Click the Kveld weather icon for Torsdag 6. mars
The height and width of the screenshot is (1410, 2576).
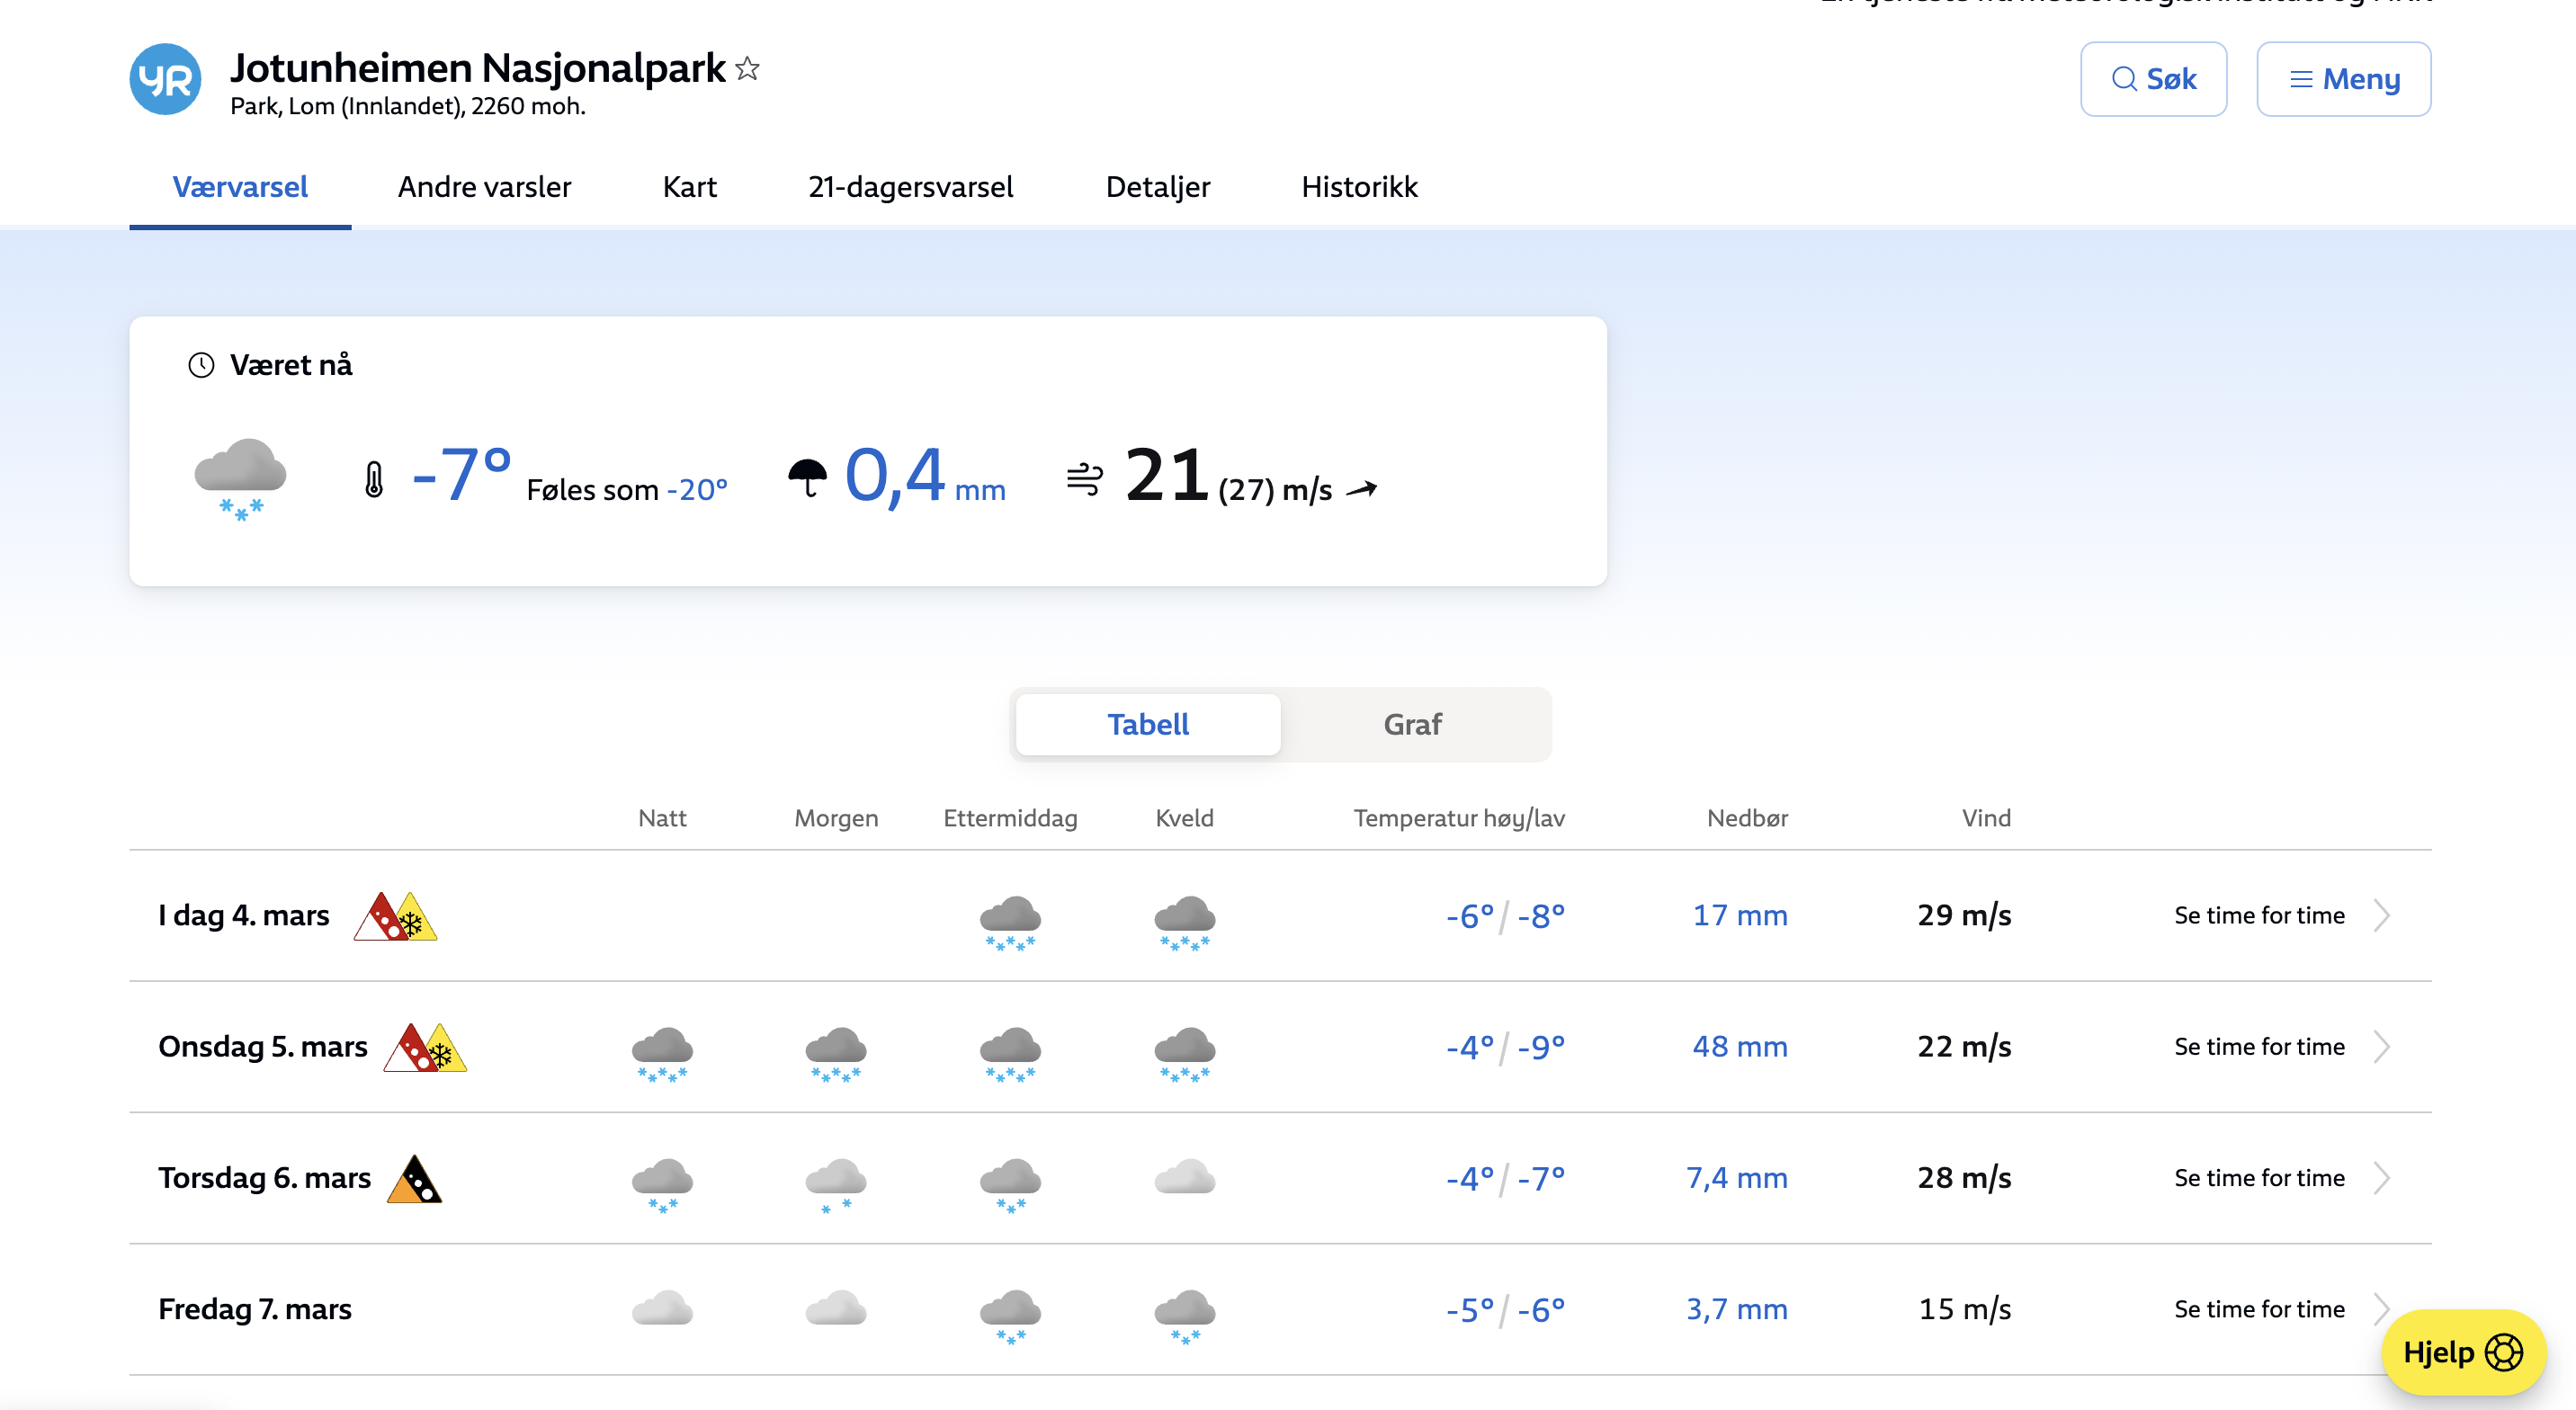[1184, 1178]
